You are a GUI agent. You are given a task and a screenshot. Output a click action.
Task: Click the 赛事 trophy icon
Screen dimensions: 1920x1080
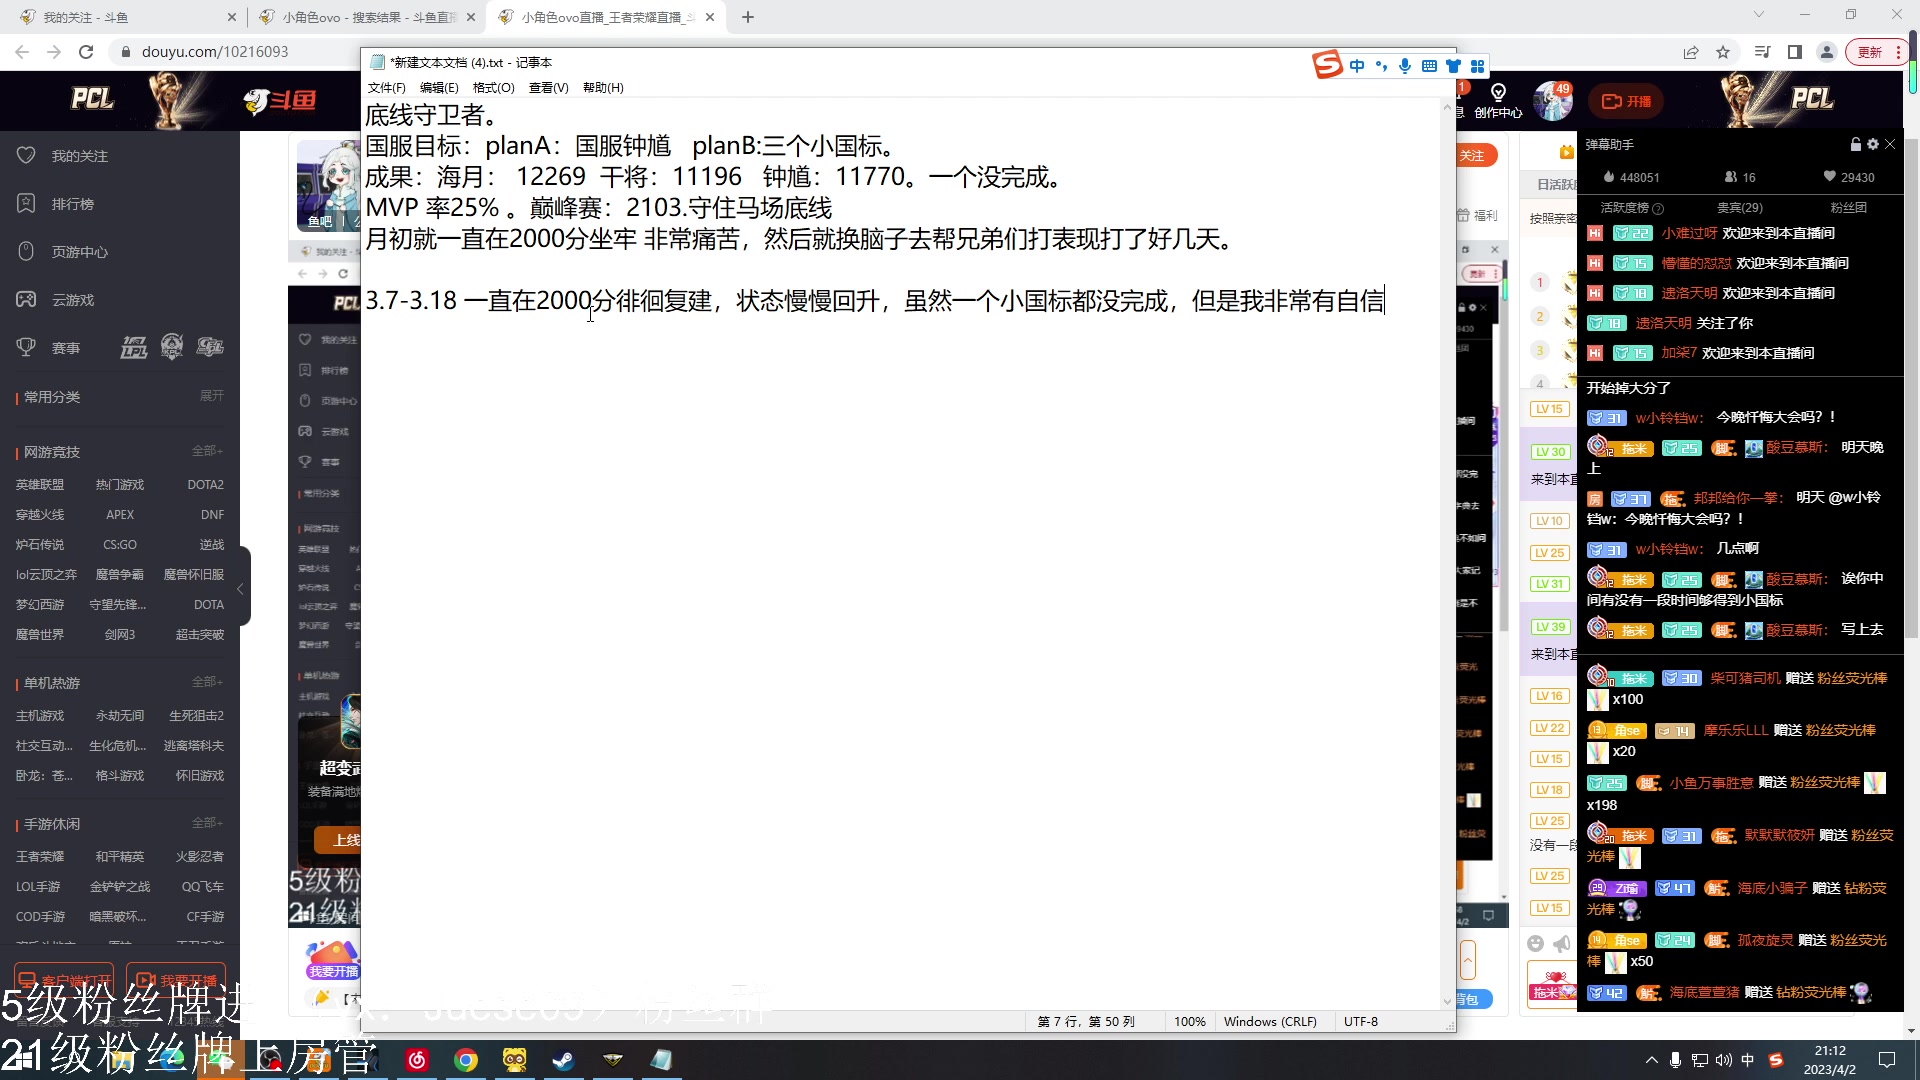pyautogui.click(x=27, y=347)
